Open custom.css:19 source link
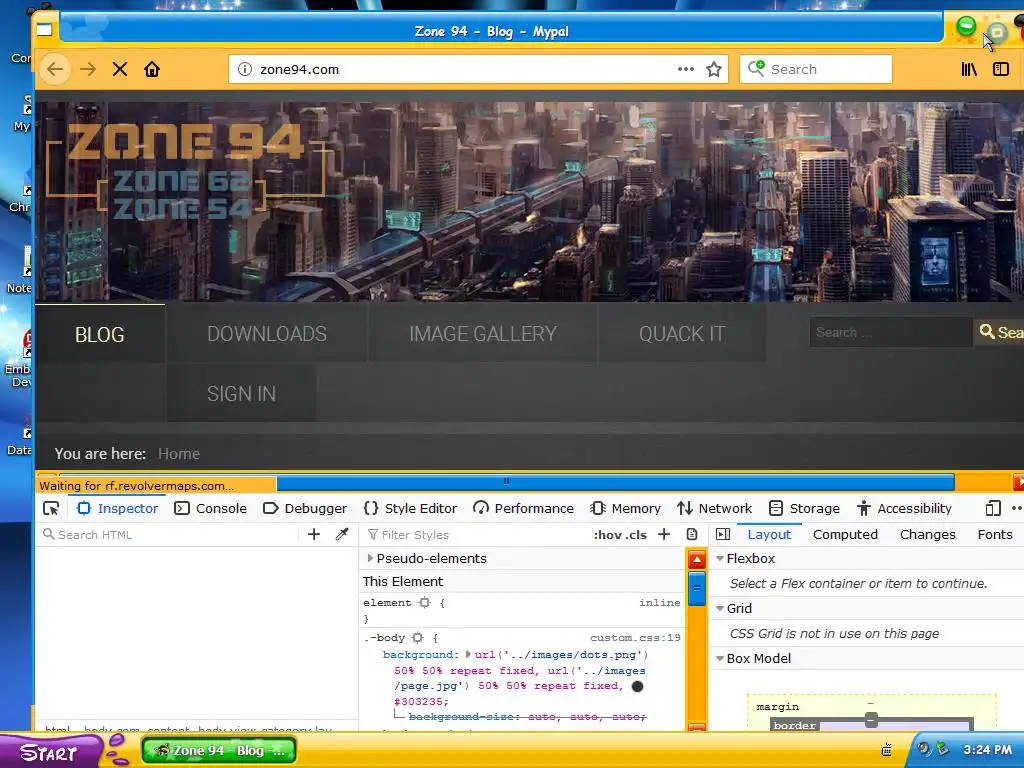Image resolution: width=1024 pixels, height=768 pixels. (635, 637)
